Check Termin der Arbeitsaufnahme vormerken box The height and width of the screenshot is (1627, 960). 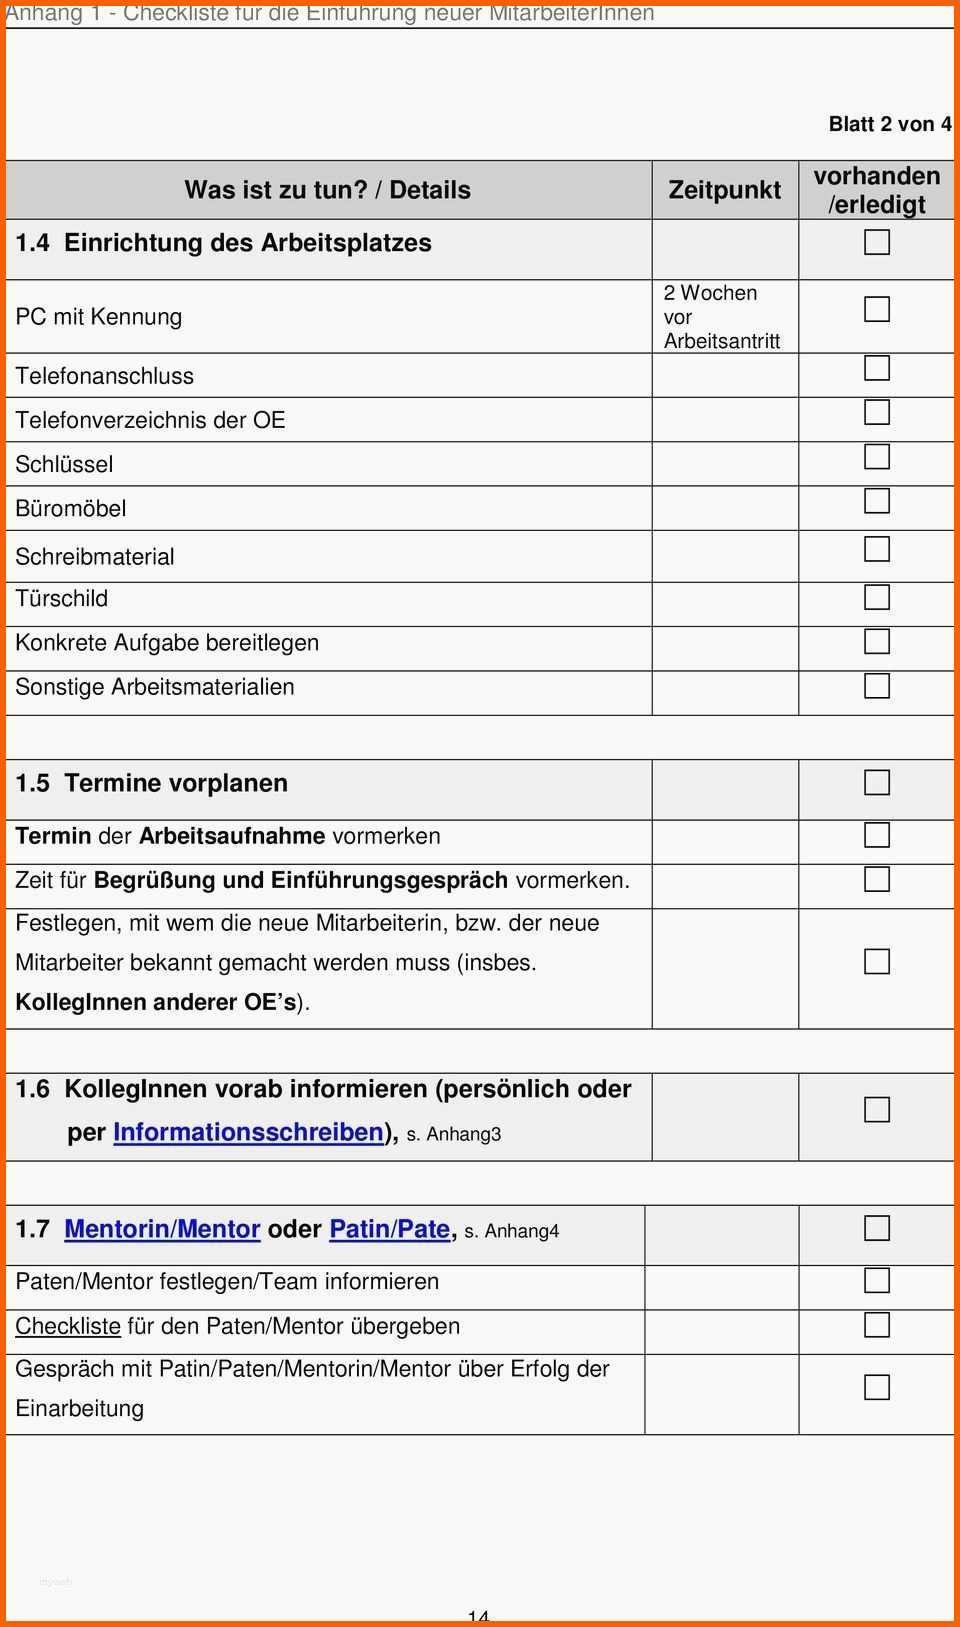coord(877,835)
